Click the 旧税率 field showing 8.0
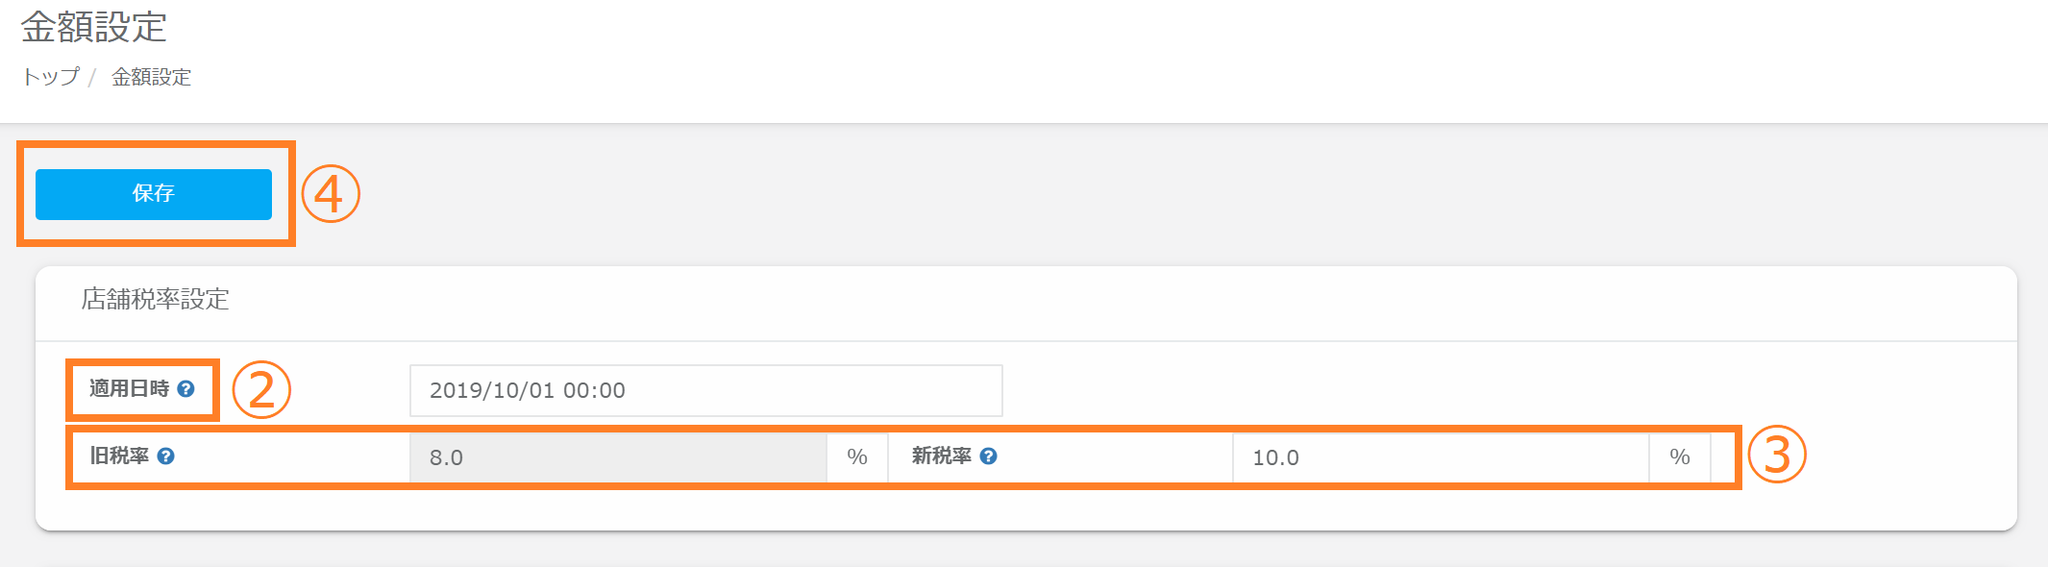 click(x=617, y=457)
